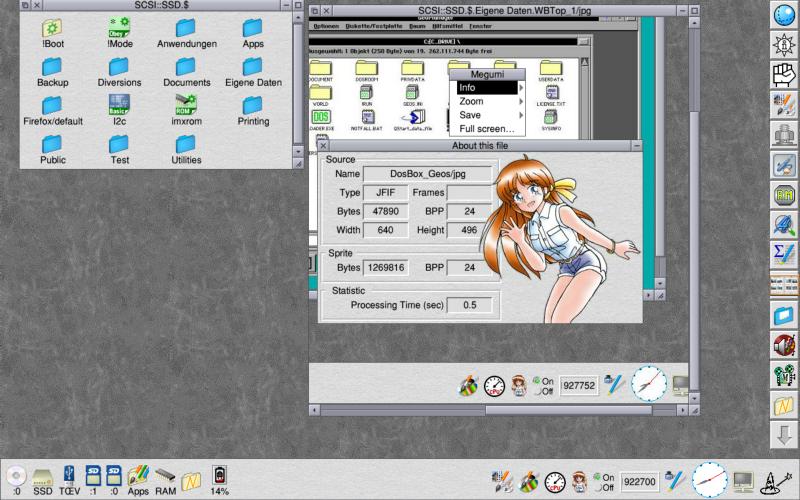This screenshot has height=500, width=800.
Task: Select the imxrom ROM file icon
Action: coord(186,105)
